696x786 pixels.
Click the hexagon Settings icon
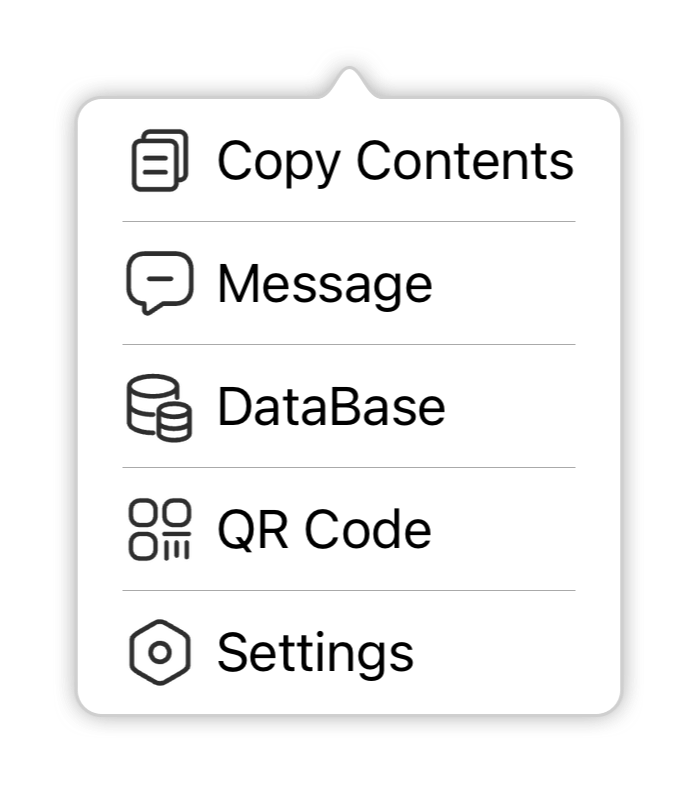160,653
